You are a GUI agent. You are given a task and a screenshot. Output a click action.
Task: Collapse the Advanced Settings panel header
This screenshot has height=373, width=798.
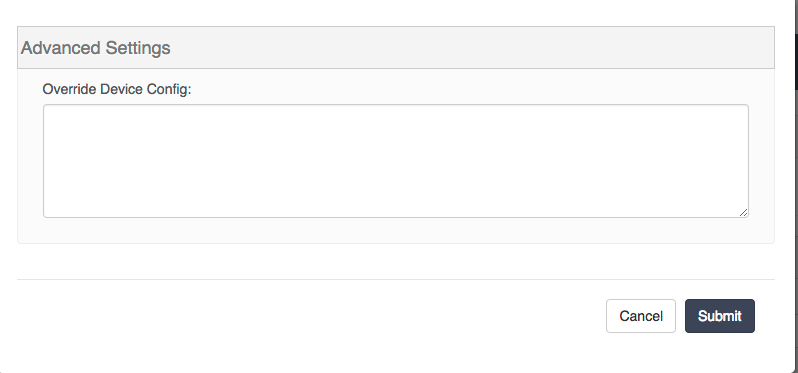point(396,47)
